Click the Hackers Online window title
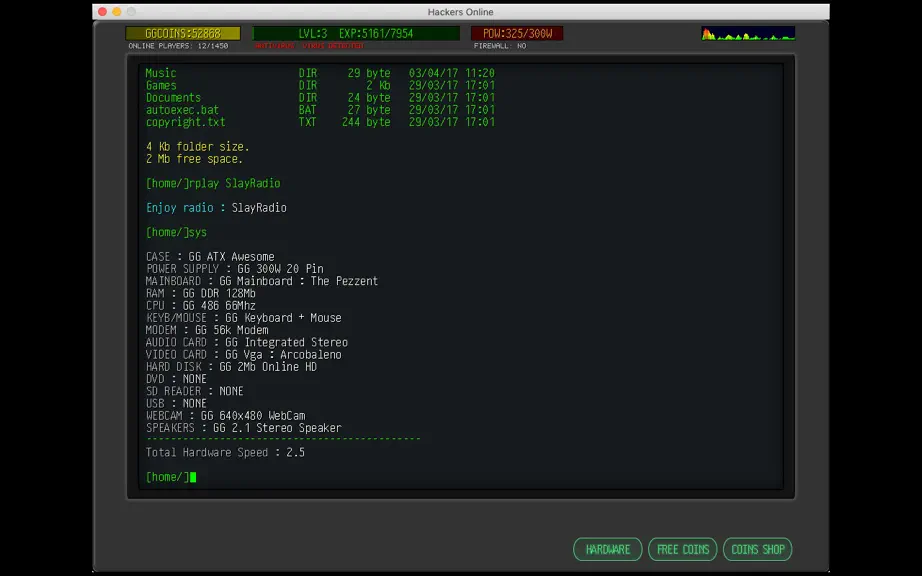 coord(460,12)
